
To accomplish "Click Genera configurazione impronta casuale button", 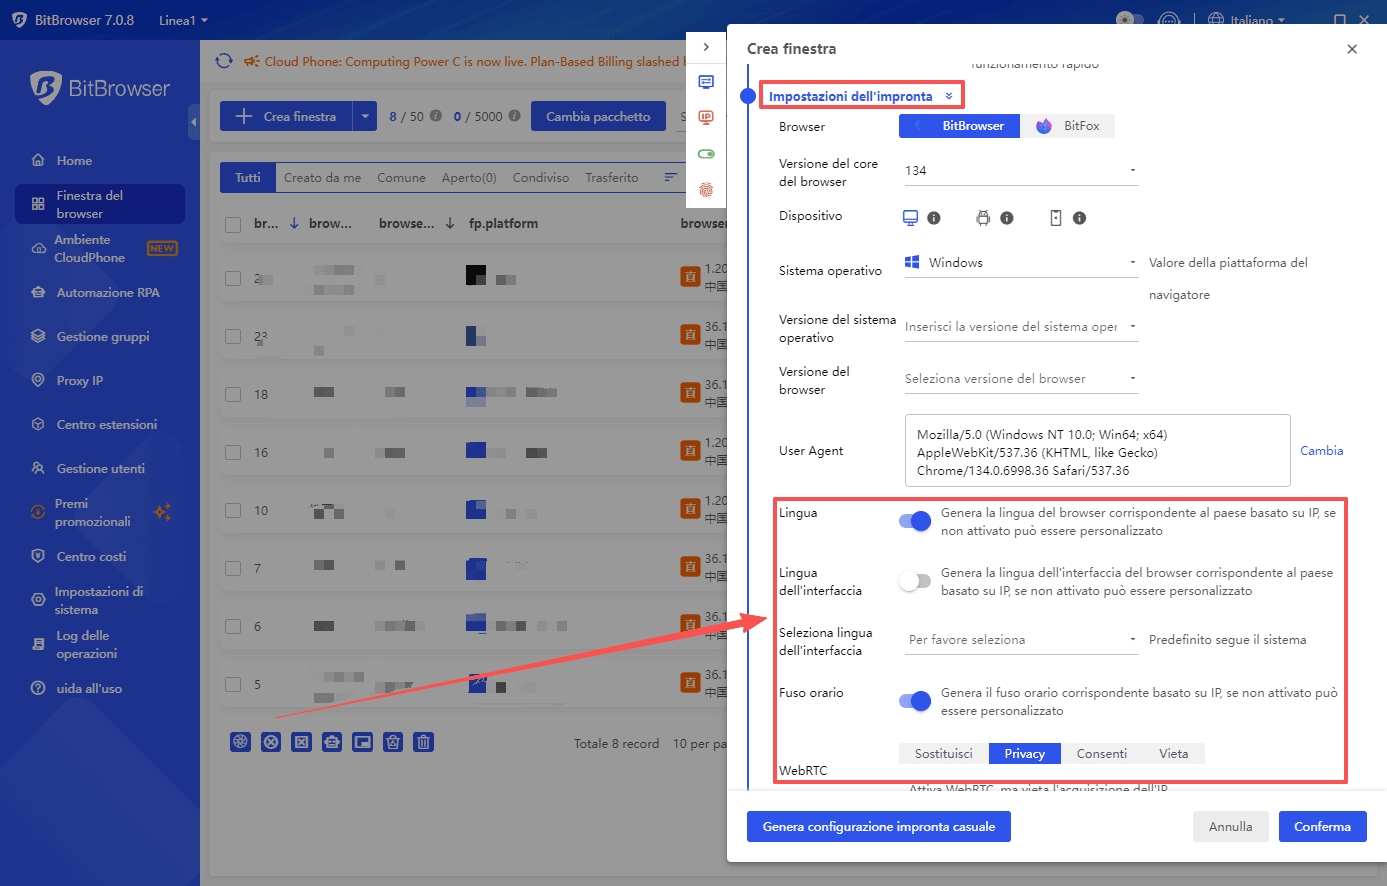I will [x=878, y=826].
